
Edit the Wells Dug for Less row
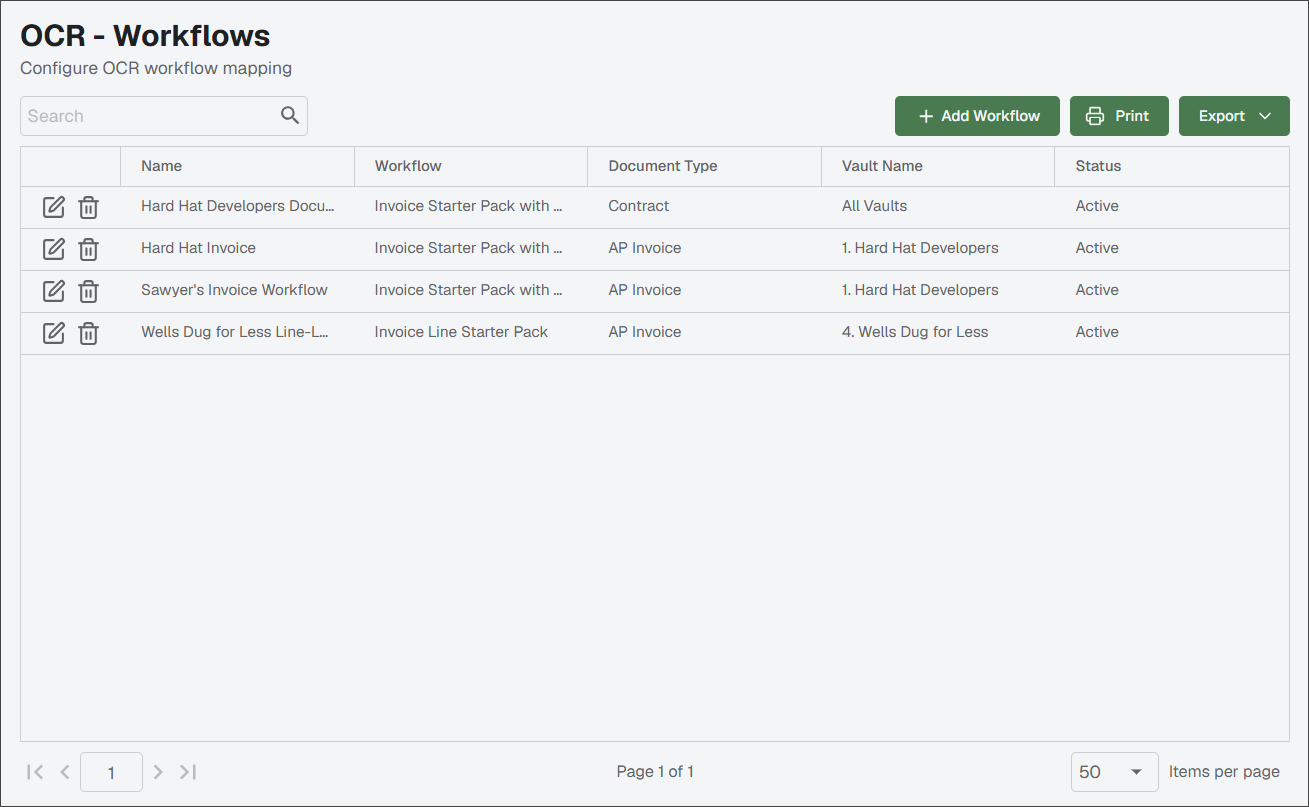point(54,333)
